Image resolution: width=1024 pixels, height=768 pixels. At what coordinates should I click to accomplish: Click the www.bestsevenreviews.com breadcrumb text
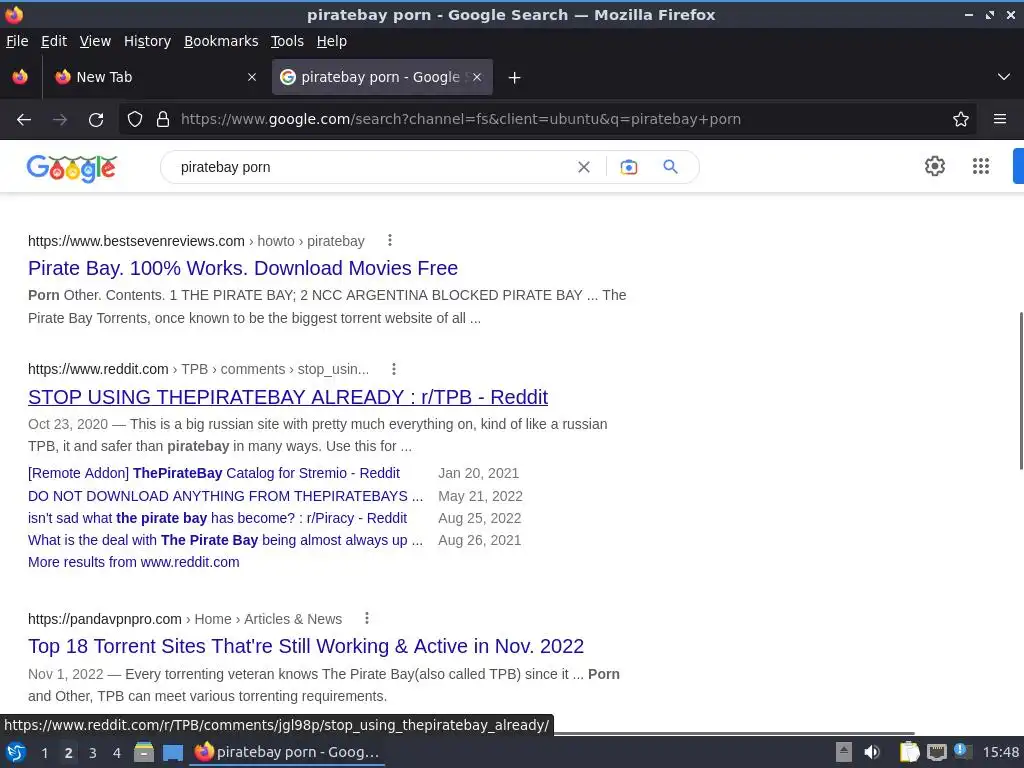pyautogui.click(x=136, y=241)
